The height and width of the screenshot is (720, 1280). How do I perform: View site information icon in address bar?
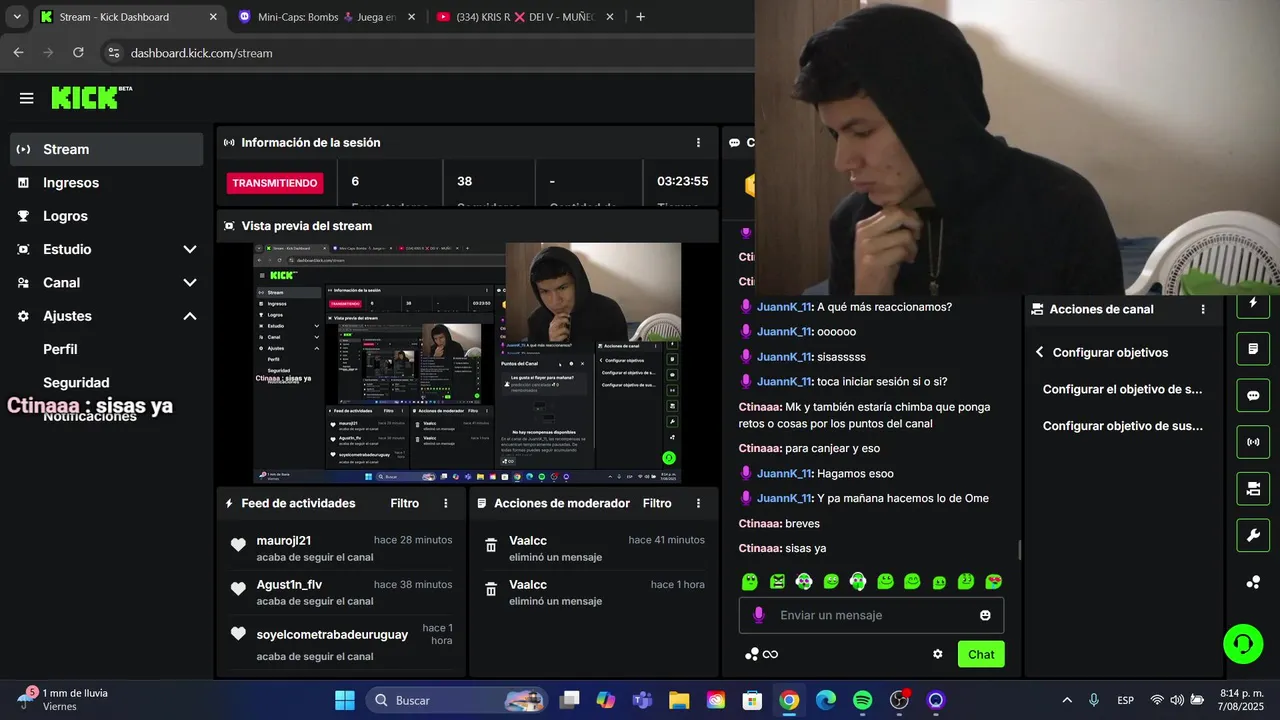113,53
